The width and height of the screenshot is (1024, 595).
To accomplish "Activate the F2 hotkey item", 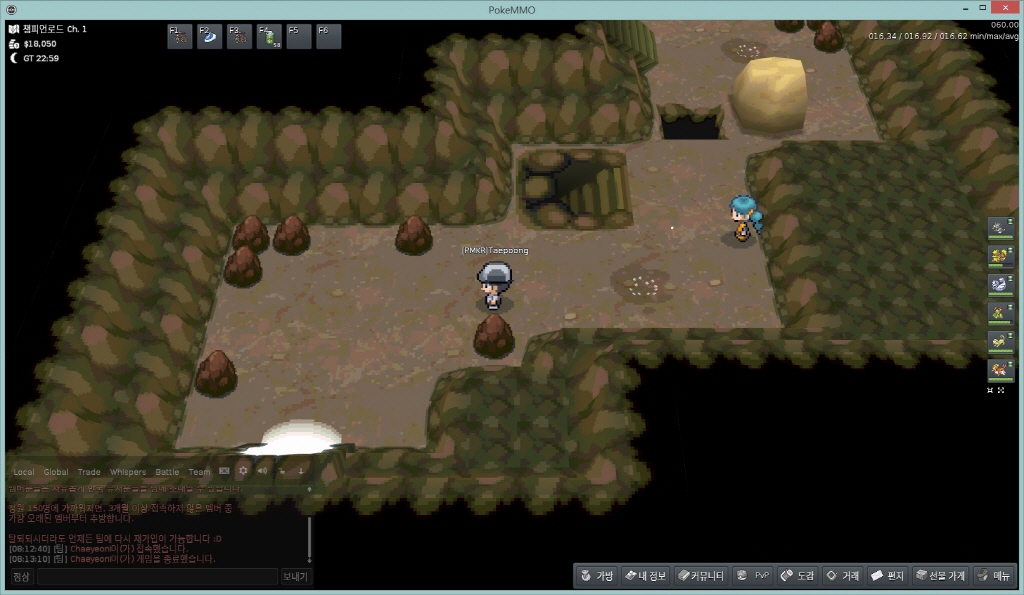I will tap(209, 37).
